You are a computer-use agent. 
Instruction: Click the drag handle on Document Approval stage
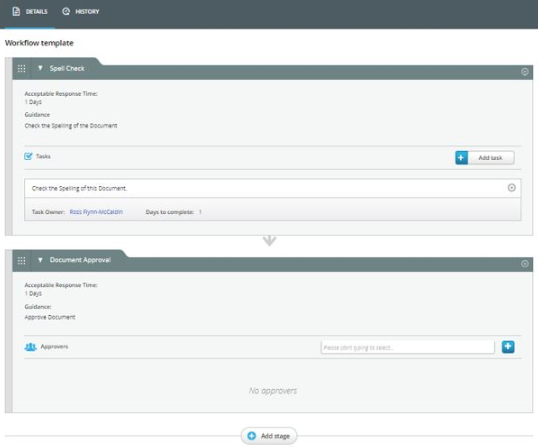pos(21,261)
